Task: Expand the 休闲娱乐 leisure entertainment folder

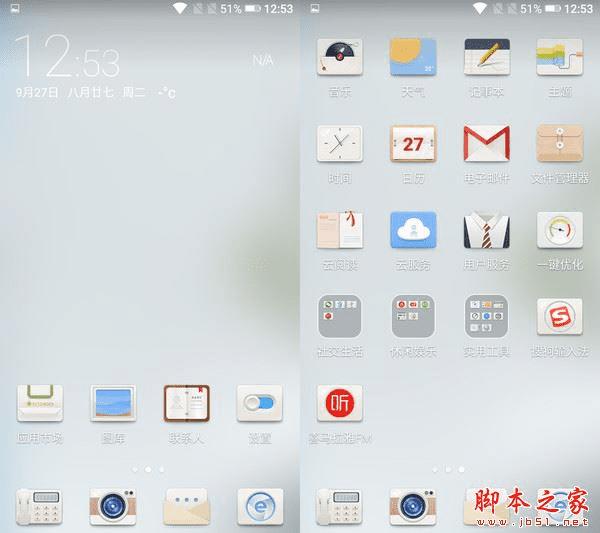Action: coord(413,316)
